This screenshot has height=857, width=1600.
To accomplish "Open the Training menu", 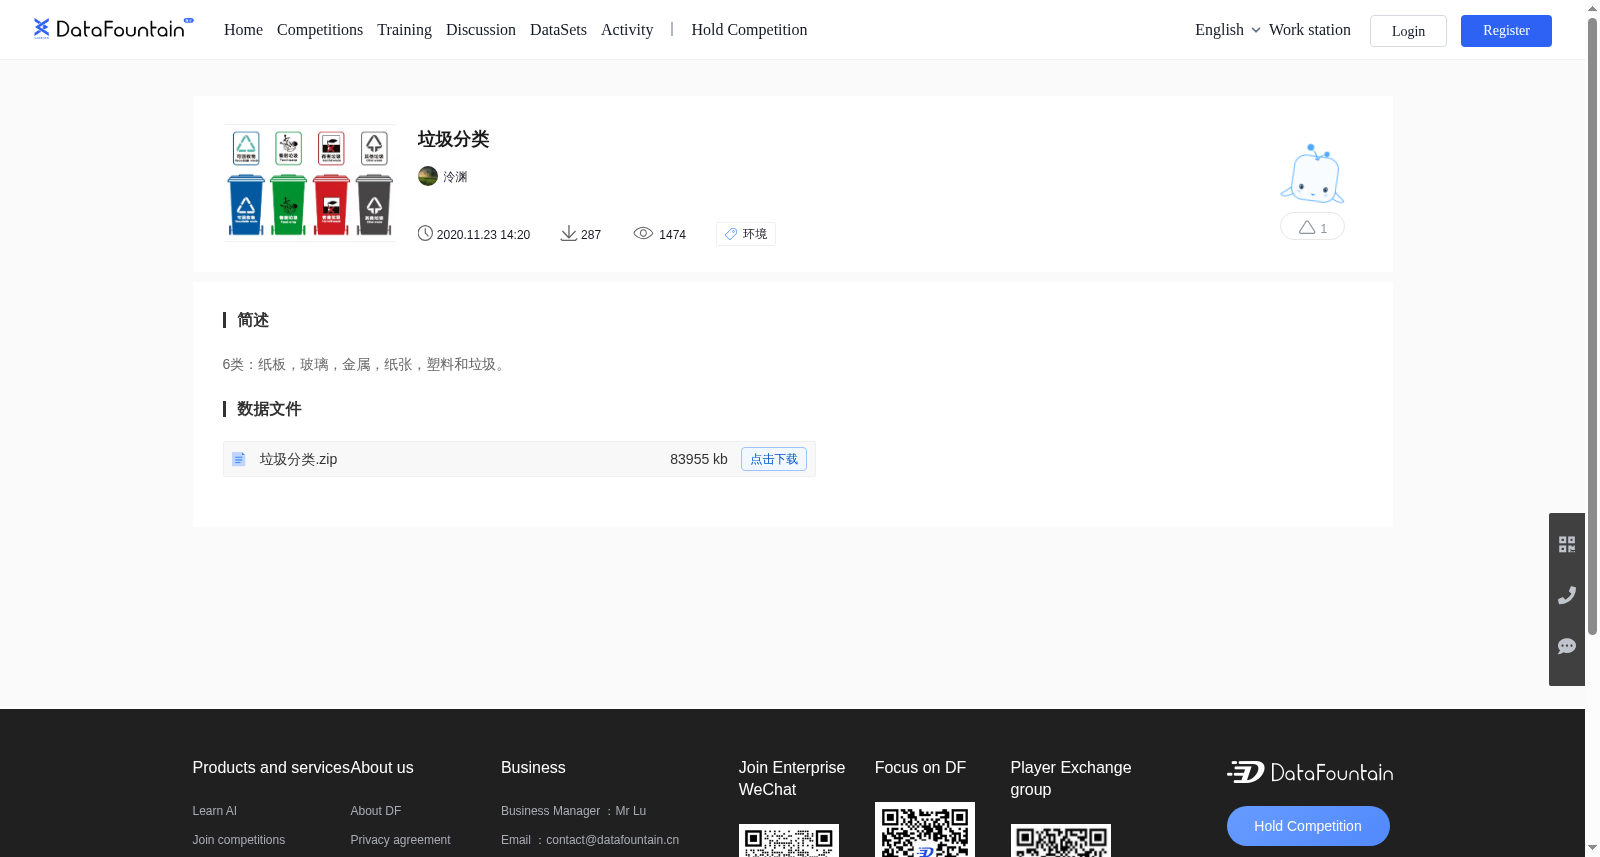I will click(404, 30).
